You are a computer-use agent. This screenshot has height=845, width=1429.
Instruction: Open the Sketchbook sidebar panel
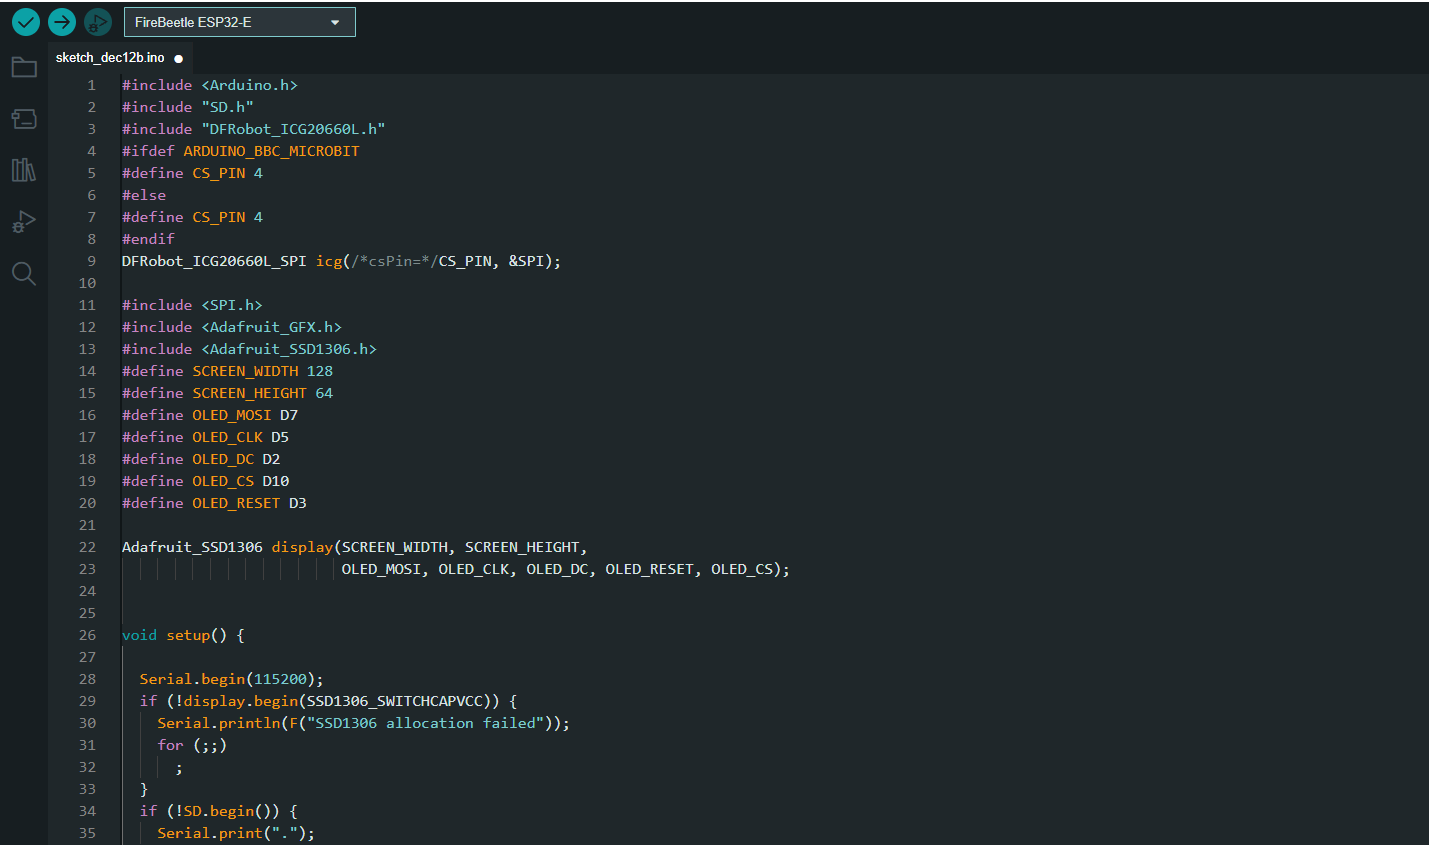(x=23, y=67)
